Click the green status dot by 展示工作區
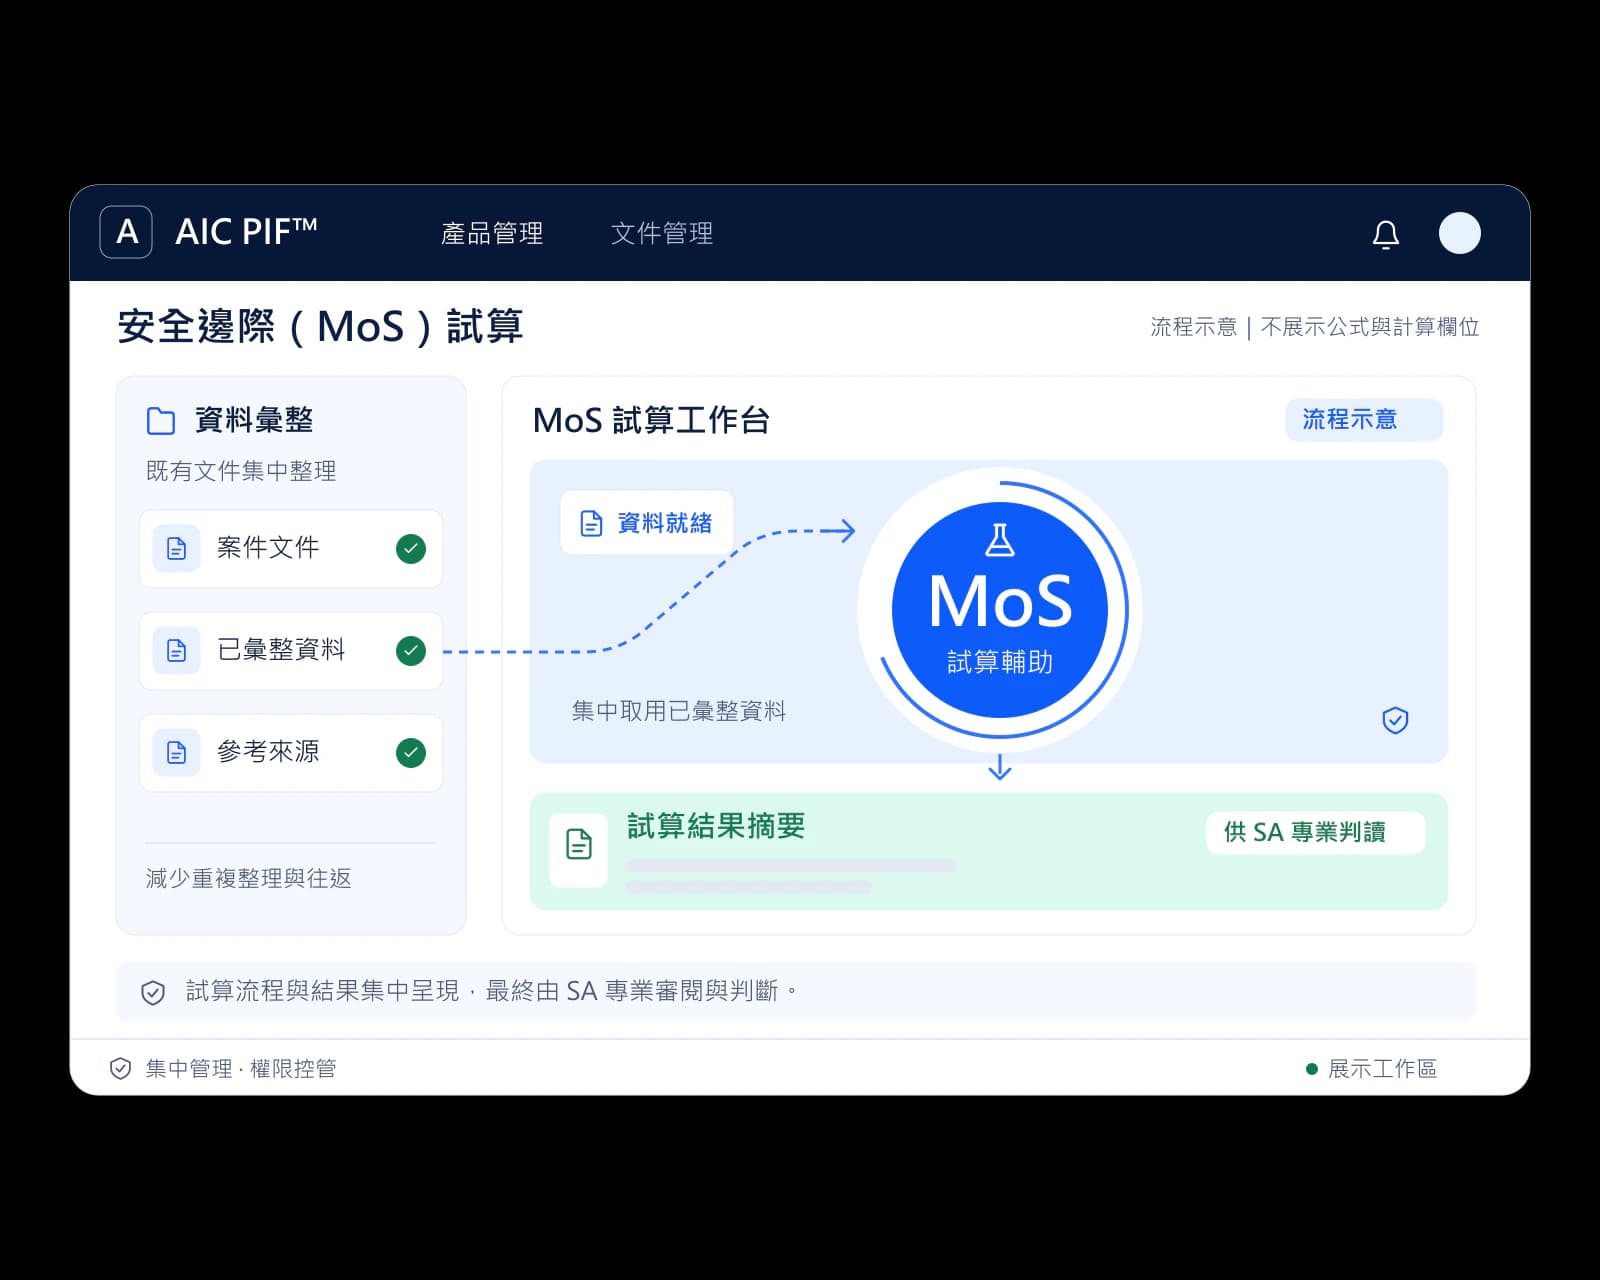The height and width of the screenshot is (1280, 1600). coord(1312,1069)
